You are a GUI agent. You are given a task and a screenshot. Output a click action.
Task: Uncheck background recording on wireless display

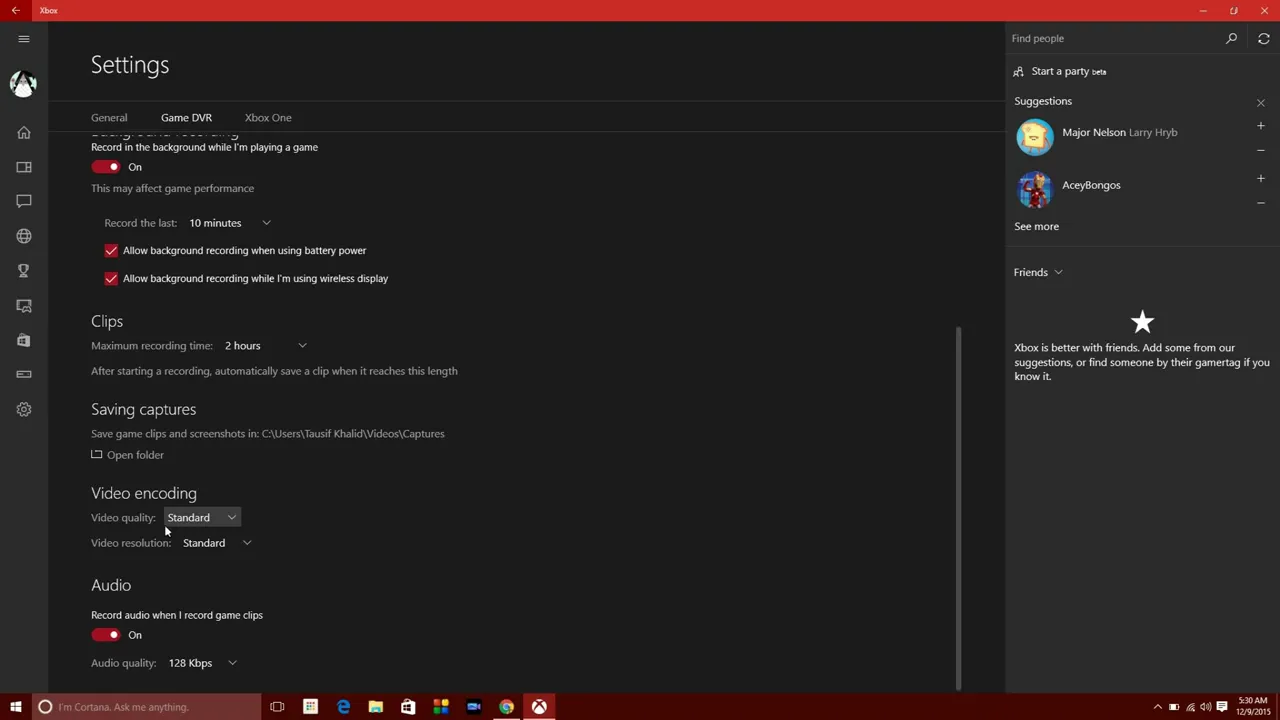[111, 278]
